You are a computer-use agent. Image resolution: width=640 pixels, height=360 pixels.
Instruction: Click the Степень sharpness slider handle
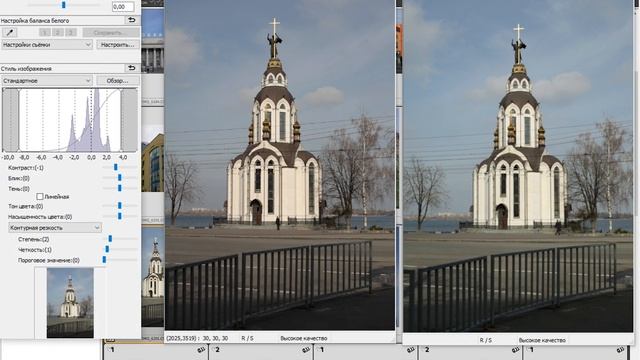point(110,239)
